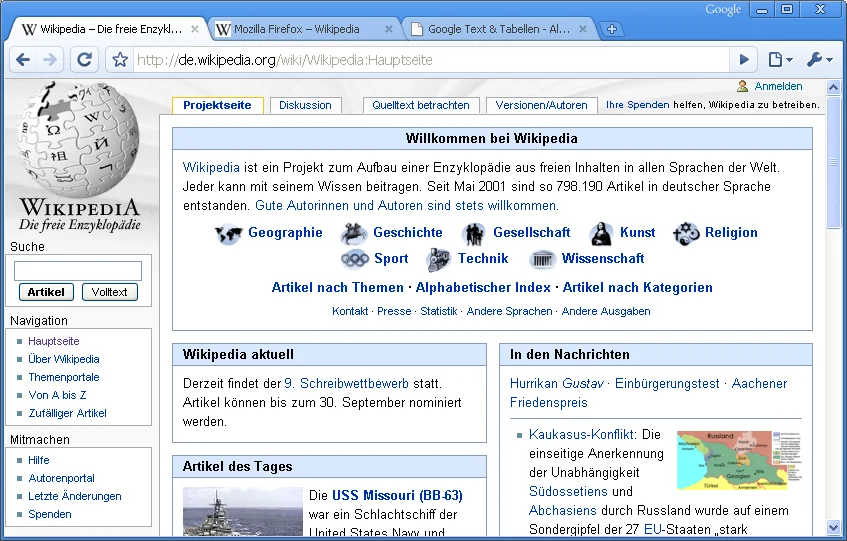Follow the Statistik link
The image size is (847, 541).
[x=439, y=311]
